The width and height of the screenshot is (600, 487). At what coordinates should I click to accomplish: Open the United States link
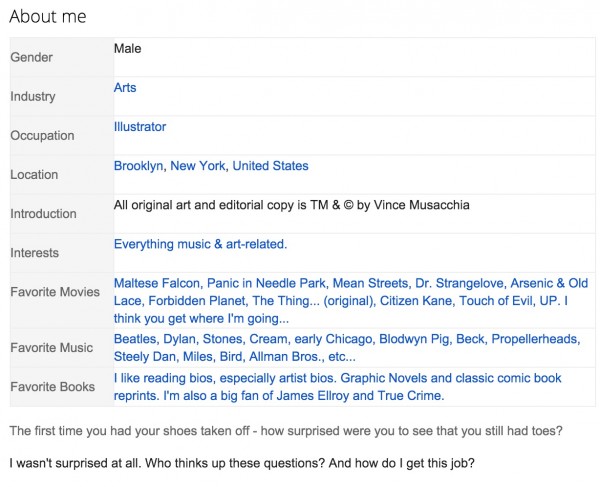270,166
